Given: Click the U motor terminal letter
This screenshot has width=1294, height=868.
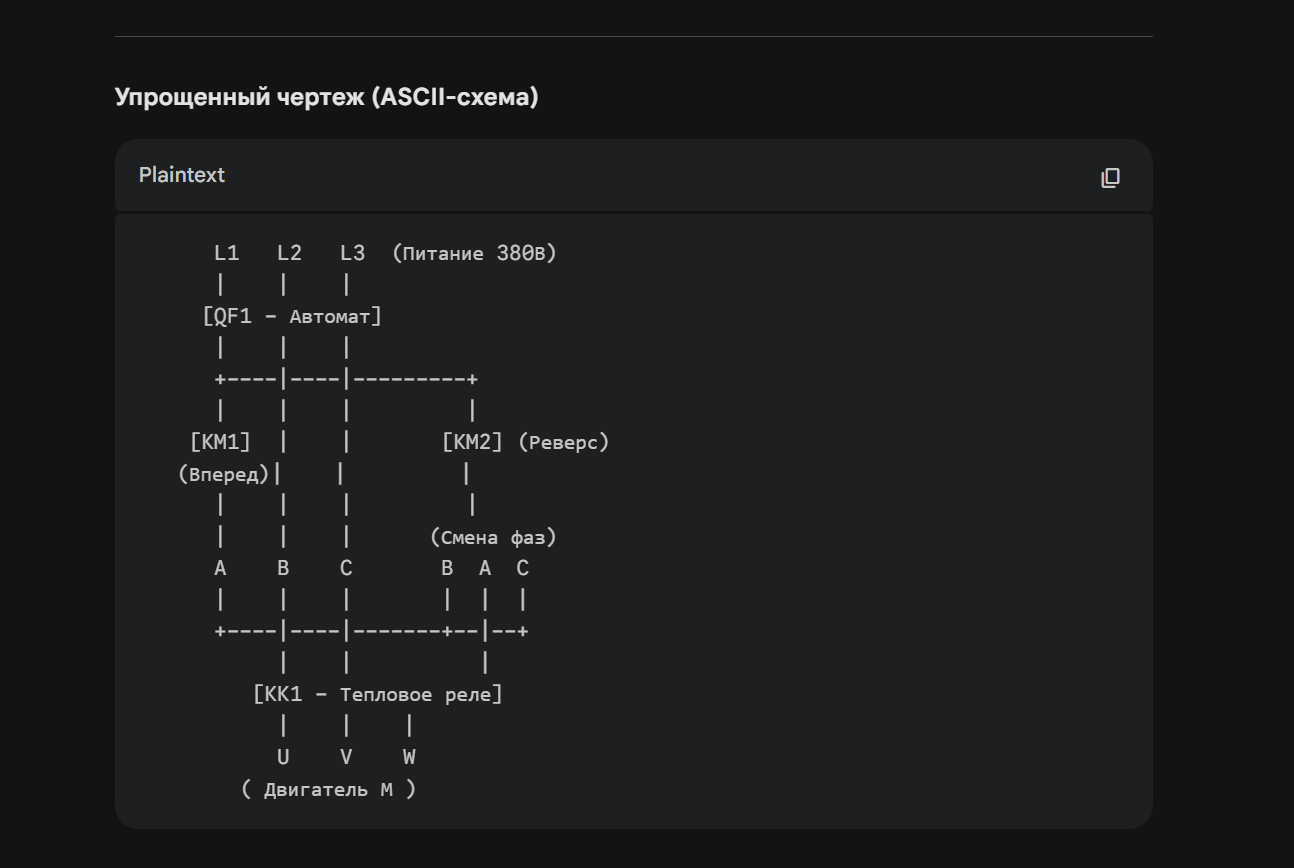Looking at the screenshot, I should tap(284, 757).
